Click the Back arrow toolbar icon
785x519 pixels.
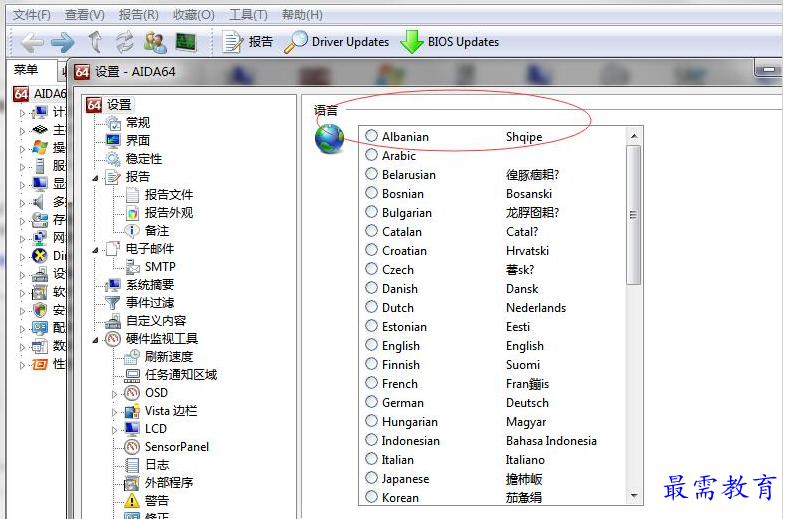[x=33, y=43]
